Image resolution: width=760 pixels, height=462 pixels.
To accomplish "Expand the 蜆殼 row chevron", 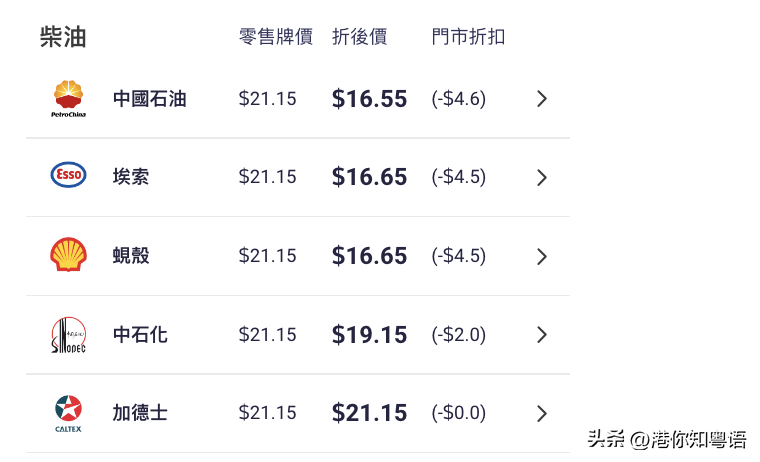I will 542,256.
